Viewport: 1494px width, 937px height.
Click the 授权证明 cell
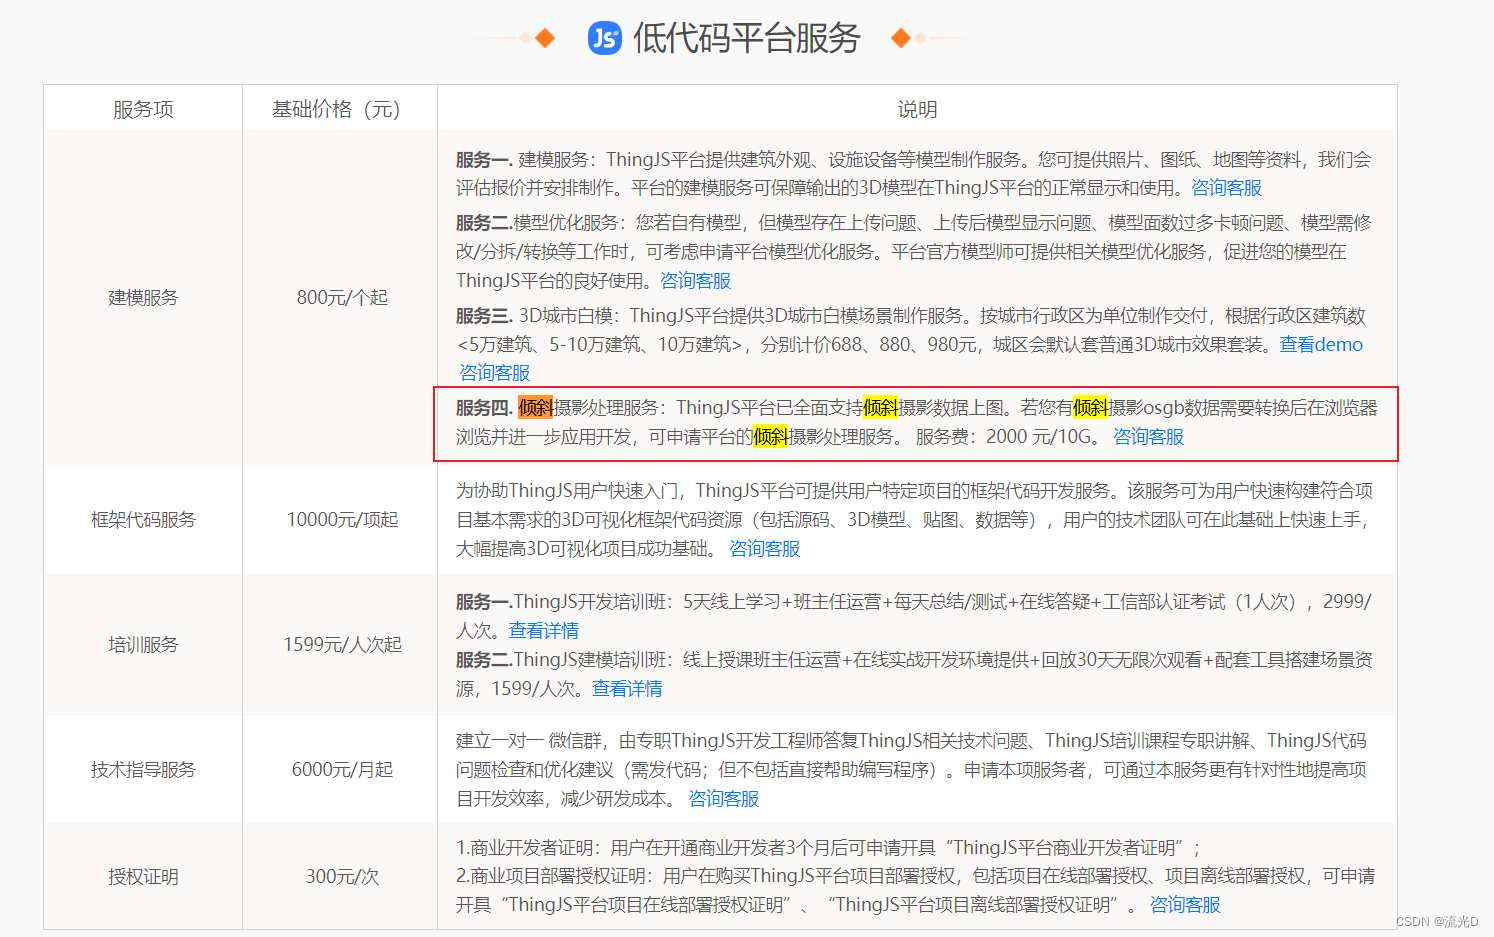(143, 876)
